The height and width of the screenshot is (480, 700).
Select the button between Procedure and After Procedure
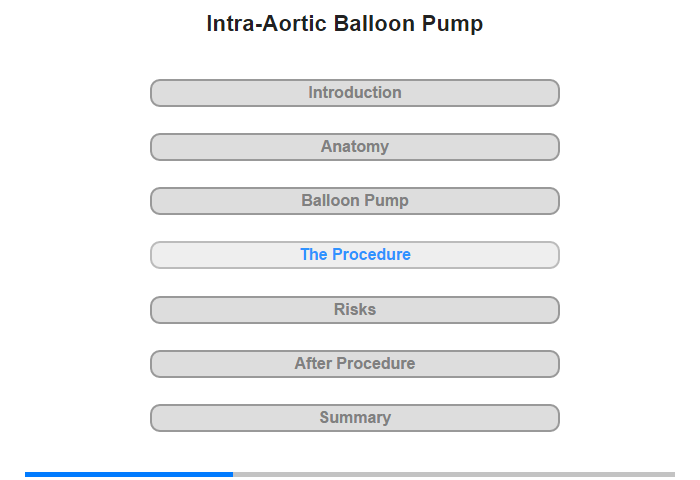354,310
